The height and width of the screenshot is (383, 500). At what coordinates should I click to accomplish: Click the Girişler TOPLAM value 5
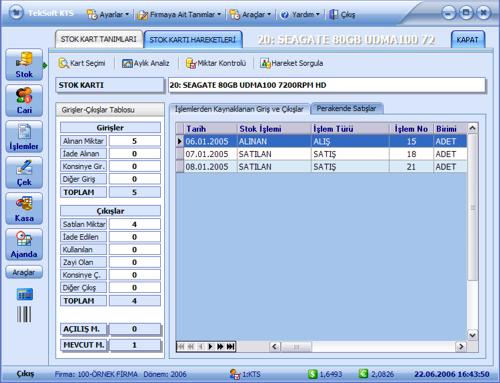click(x=135, y=192)
